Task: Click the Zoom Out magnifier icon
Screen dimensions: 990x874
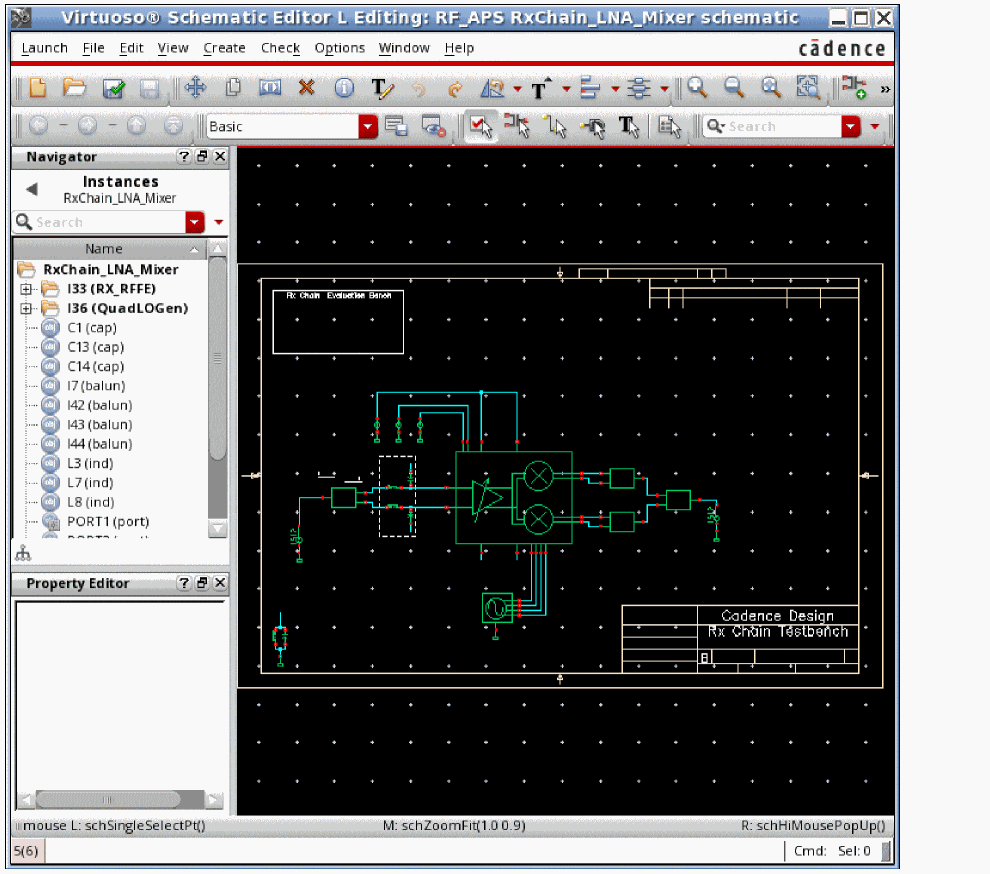Action: pos(734,88)
